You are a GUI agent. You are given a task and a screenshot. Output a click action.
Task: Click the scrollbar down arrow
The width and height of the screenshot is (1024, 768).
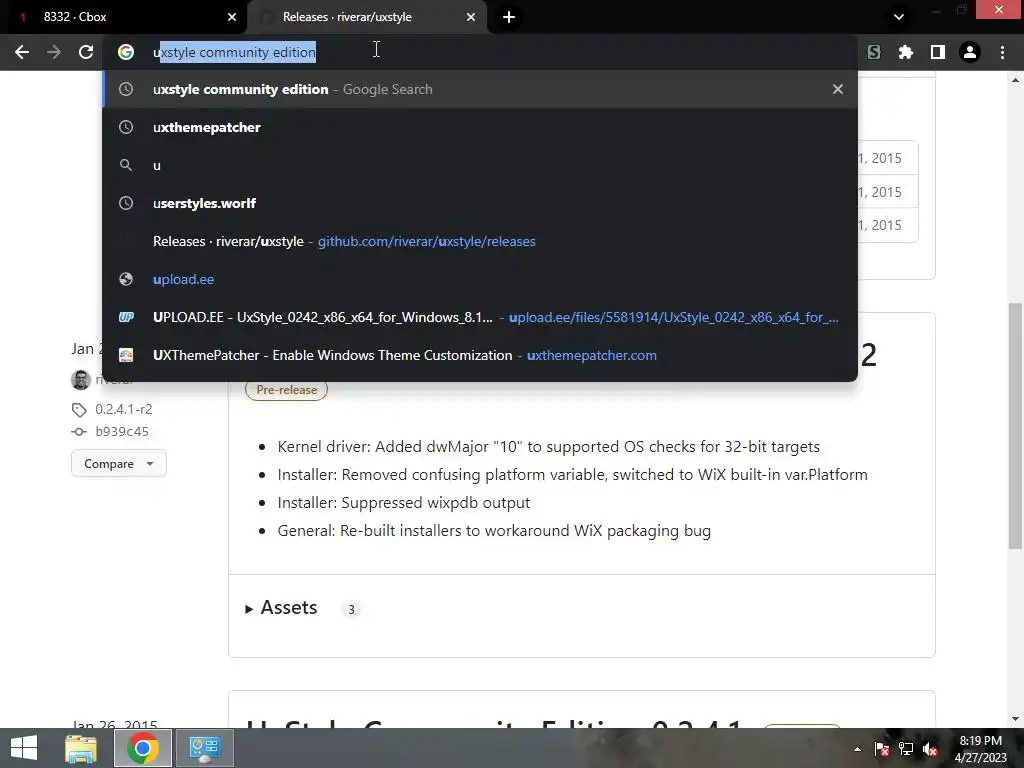(1015, 719)
